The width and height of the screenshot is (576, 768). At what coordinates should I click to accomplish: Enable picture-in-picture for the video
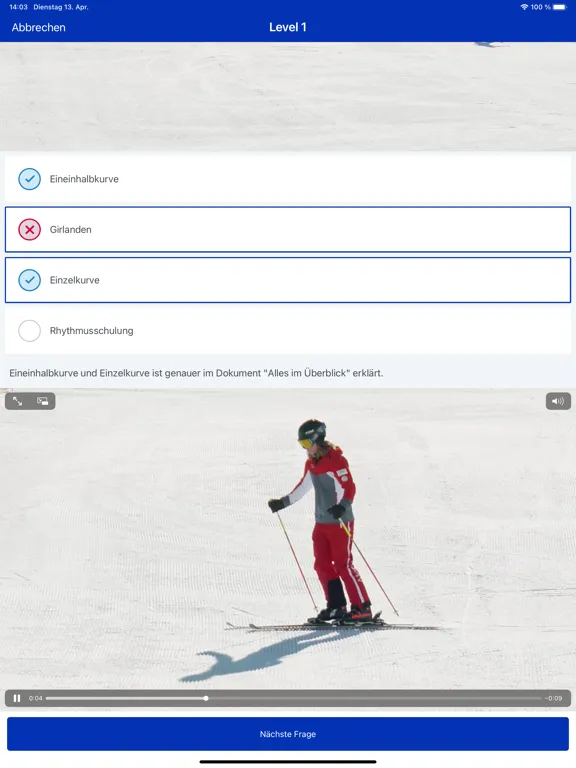43,401
